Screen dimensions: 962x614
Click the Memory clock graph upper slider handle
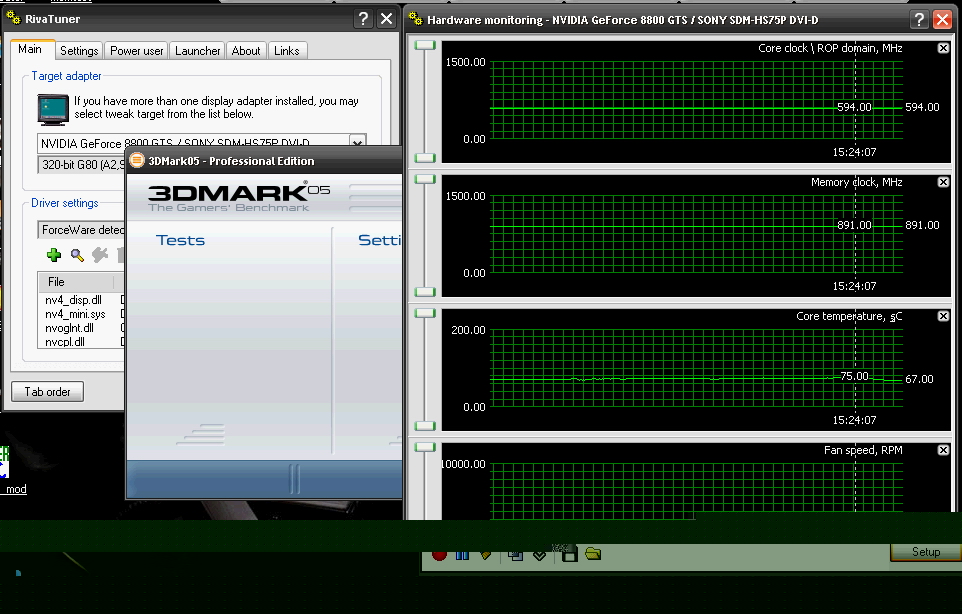coord(425,179)
